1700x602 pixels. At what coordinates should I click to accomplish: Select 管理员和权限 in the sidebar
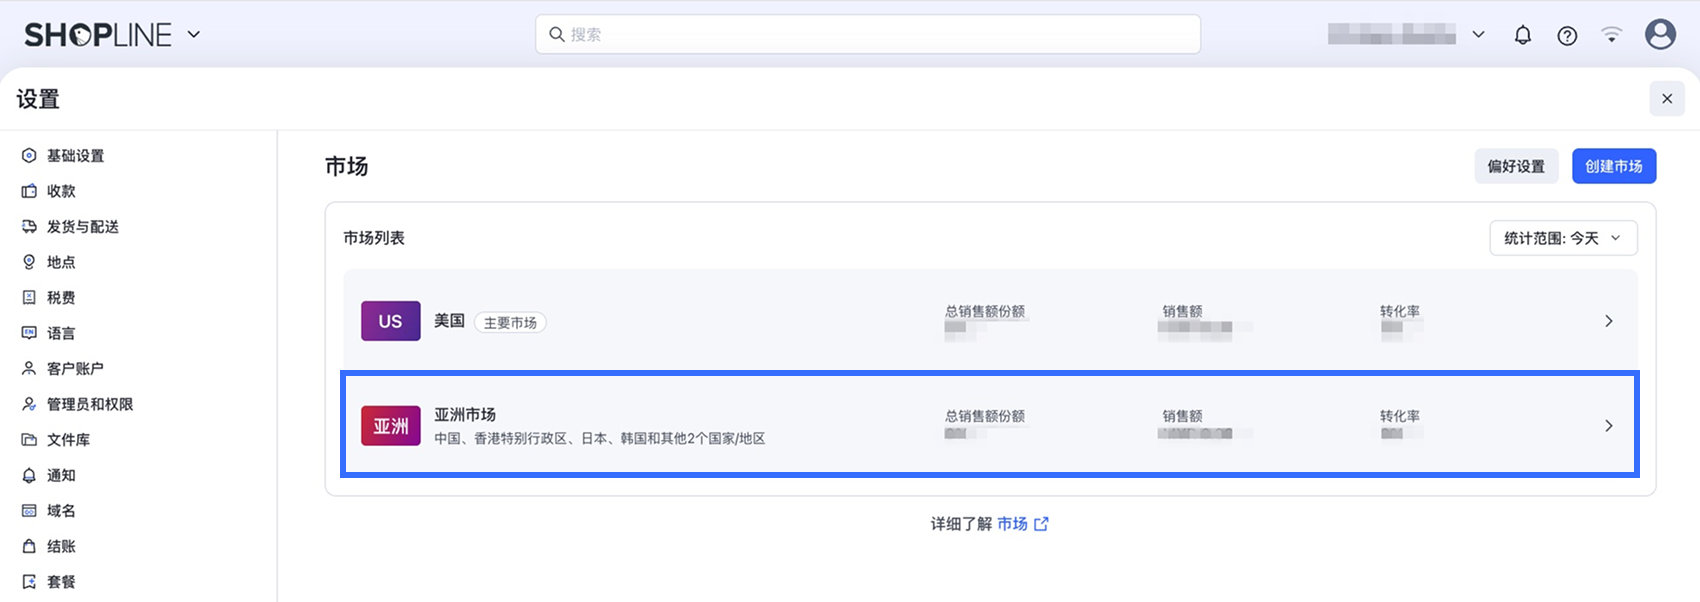pyautogui.click(x=89, y=404)
